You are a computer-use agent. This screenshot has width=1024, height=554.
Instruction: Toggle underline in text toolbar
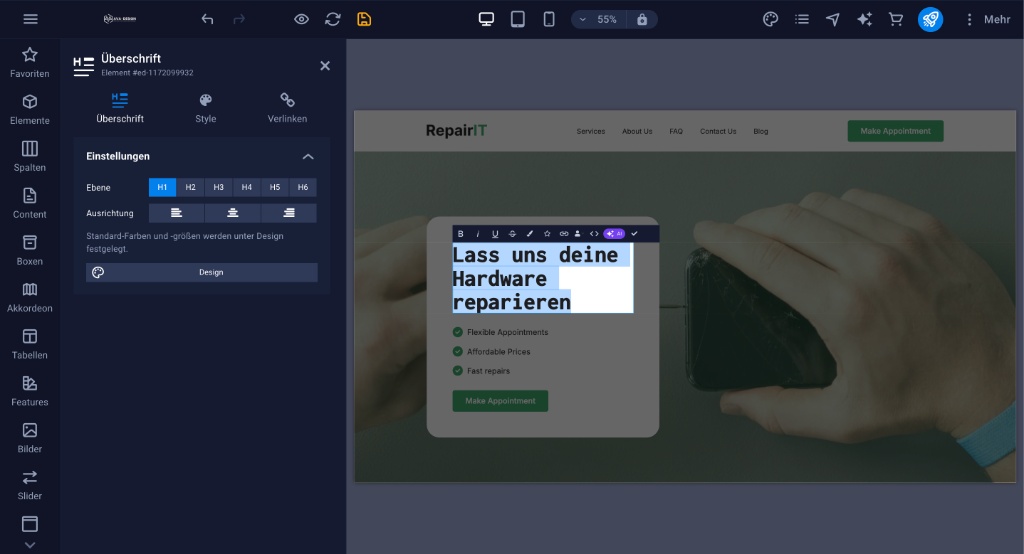click(x=495, y=234)
